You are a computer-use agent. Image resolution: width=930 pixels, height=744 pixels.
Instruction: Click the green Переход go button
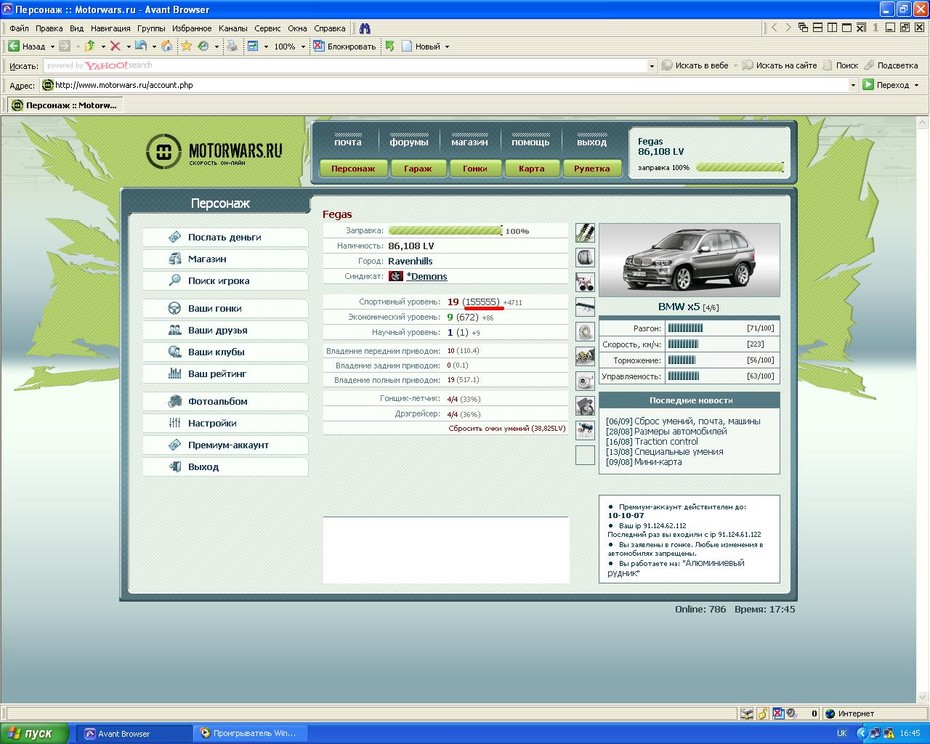[x=886, y=85]
